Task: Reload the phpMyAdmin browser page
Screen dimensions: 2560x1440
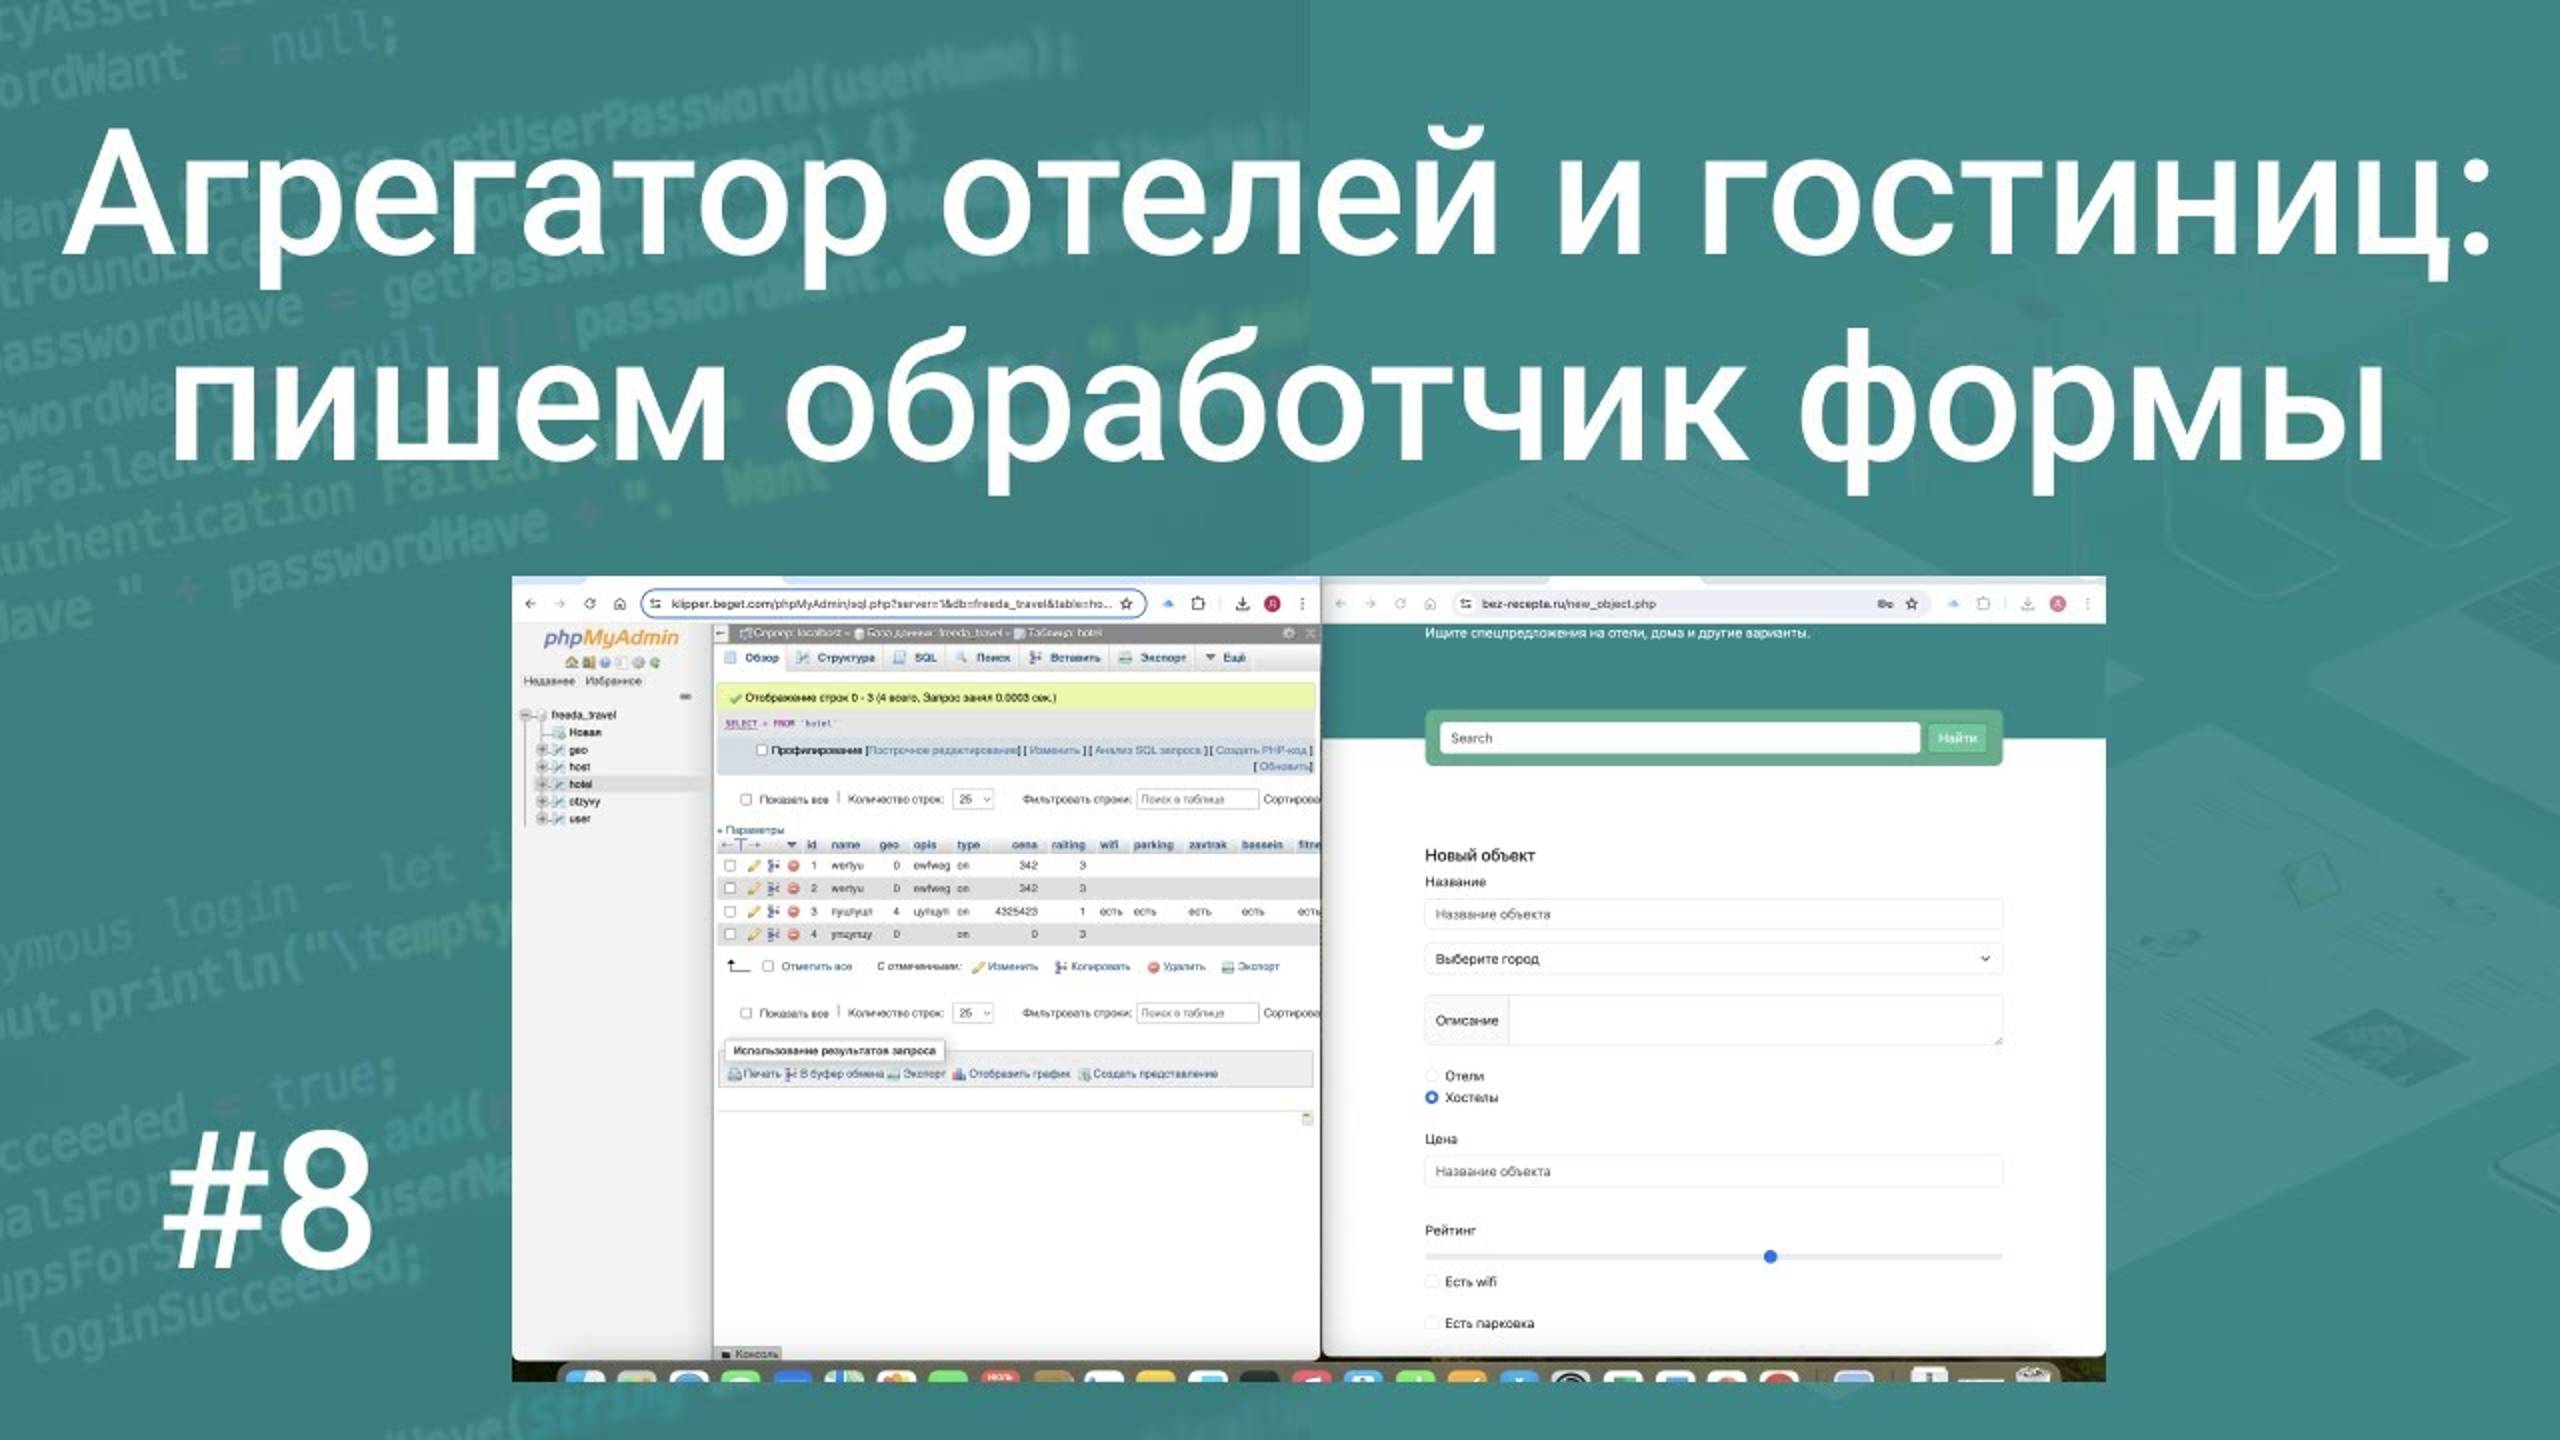Action: tap(590, 604)
